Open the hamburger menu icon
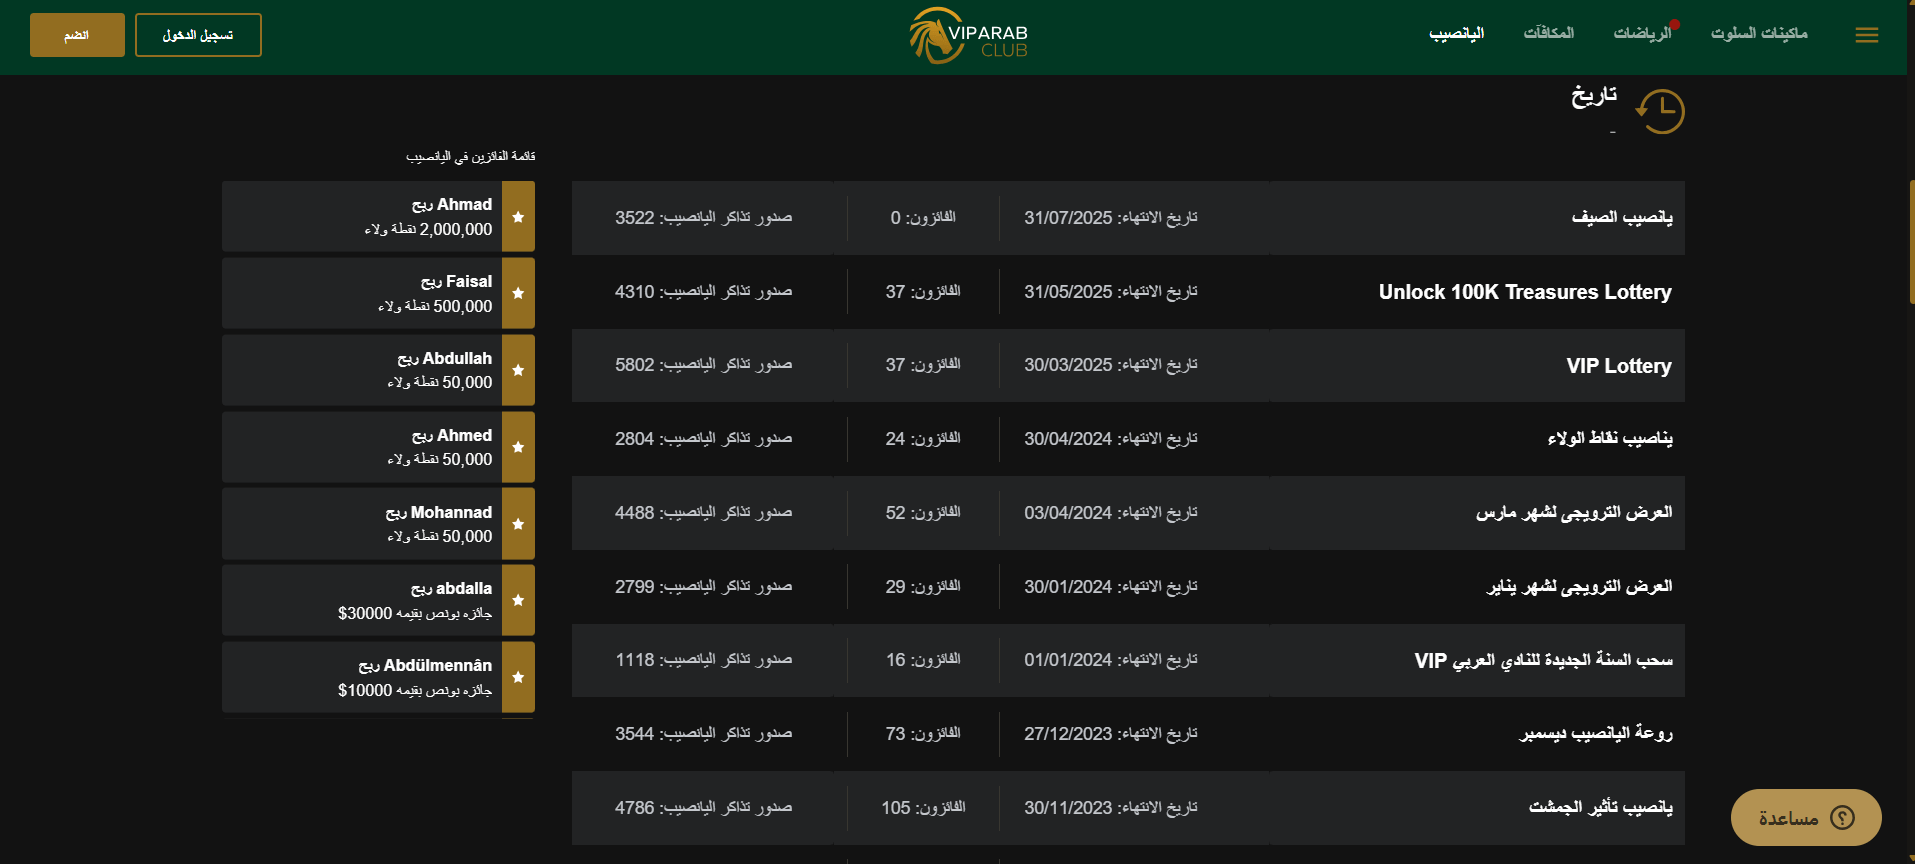Image resolution: width=1915 pixels, height=864 pixels. coord(1866,35)
